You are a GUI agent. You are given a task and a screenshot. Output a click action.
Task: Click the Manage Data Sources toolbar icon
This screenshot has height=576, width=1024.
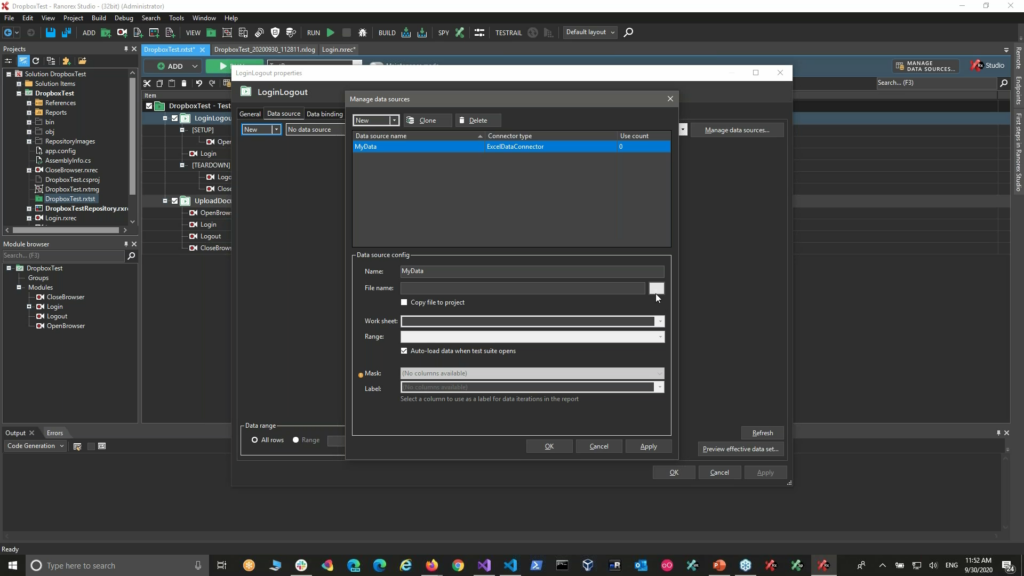(x=927, y=66)
